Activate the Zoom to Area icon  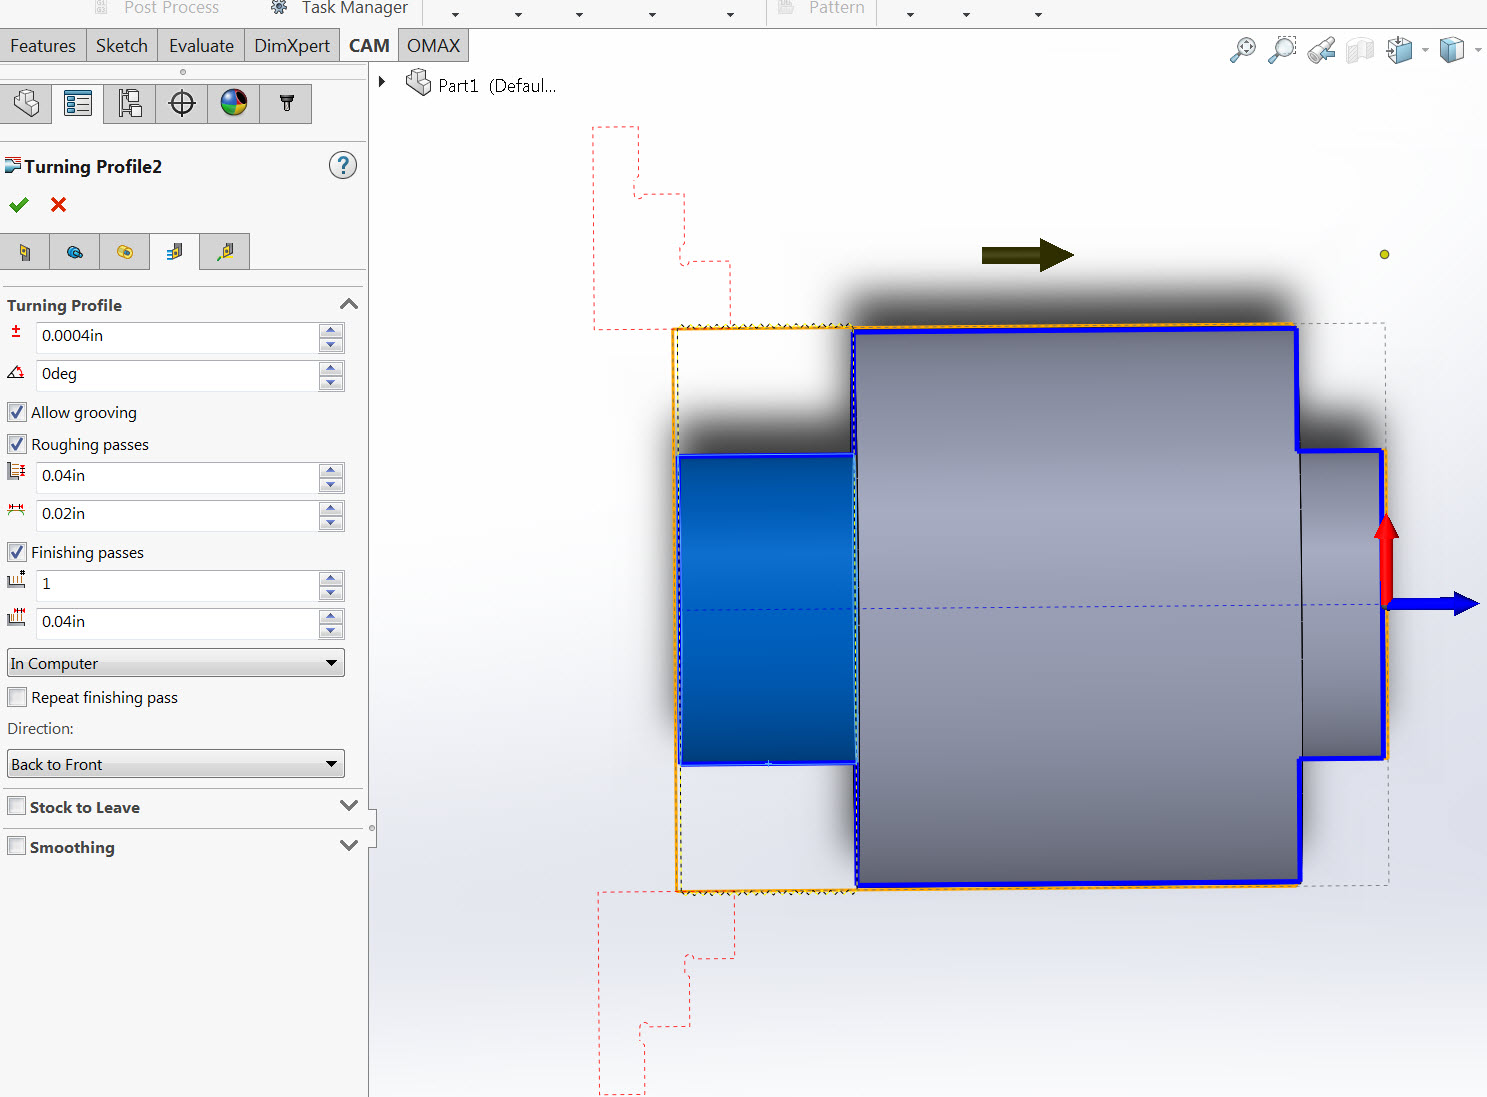pyautogui.click(x=1282, y=50)
